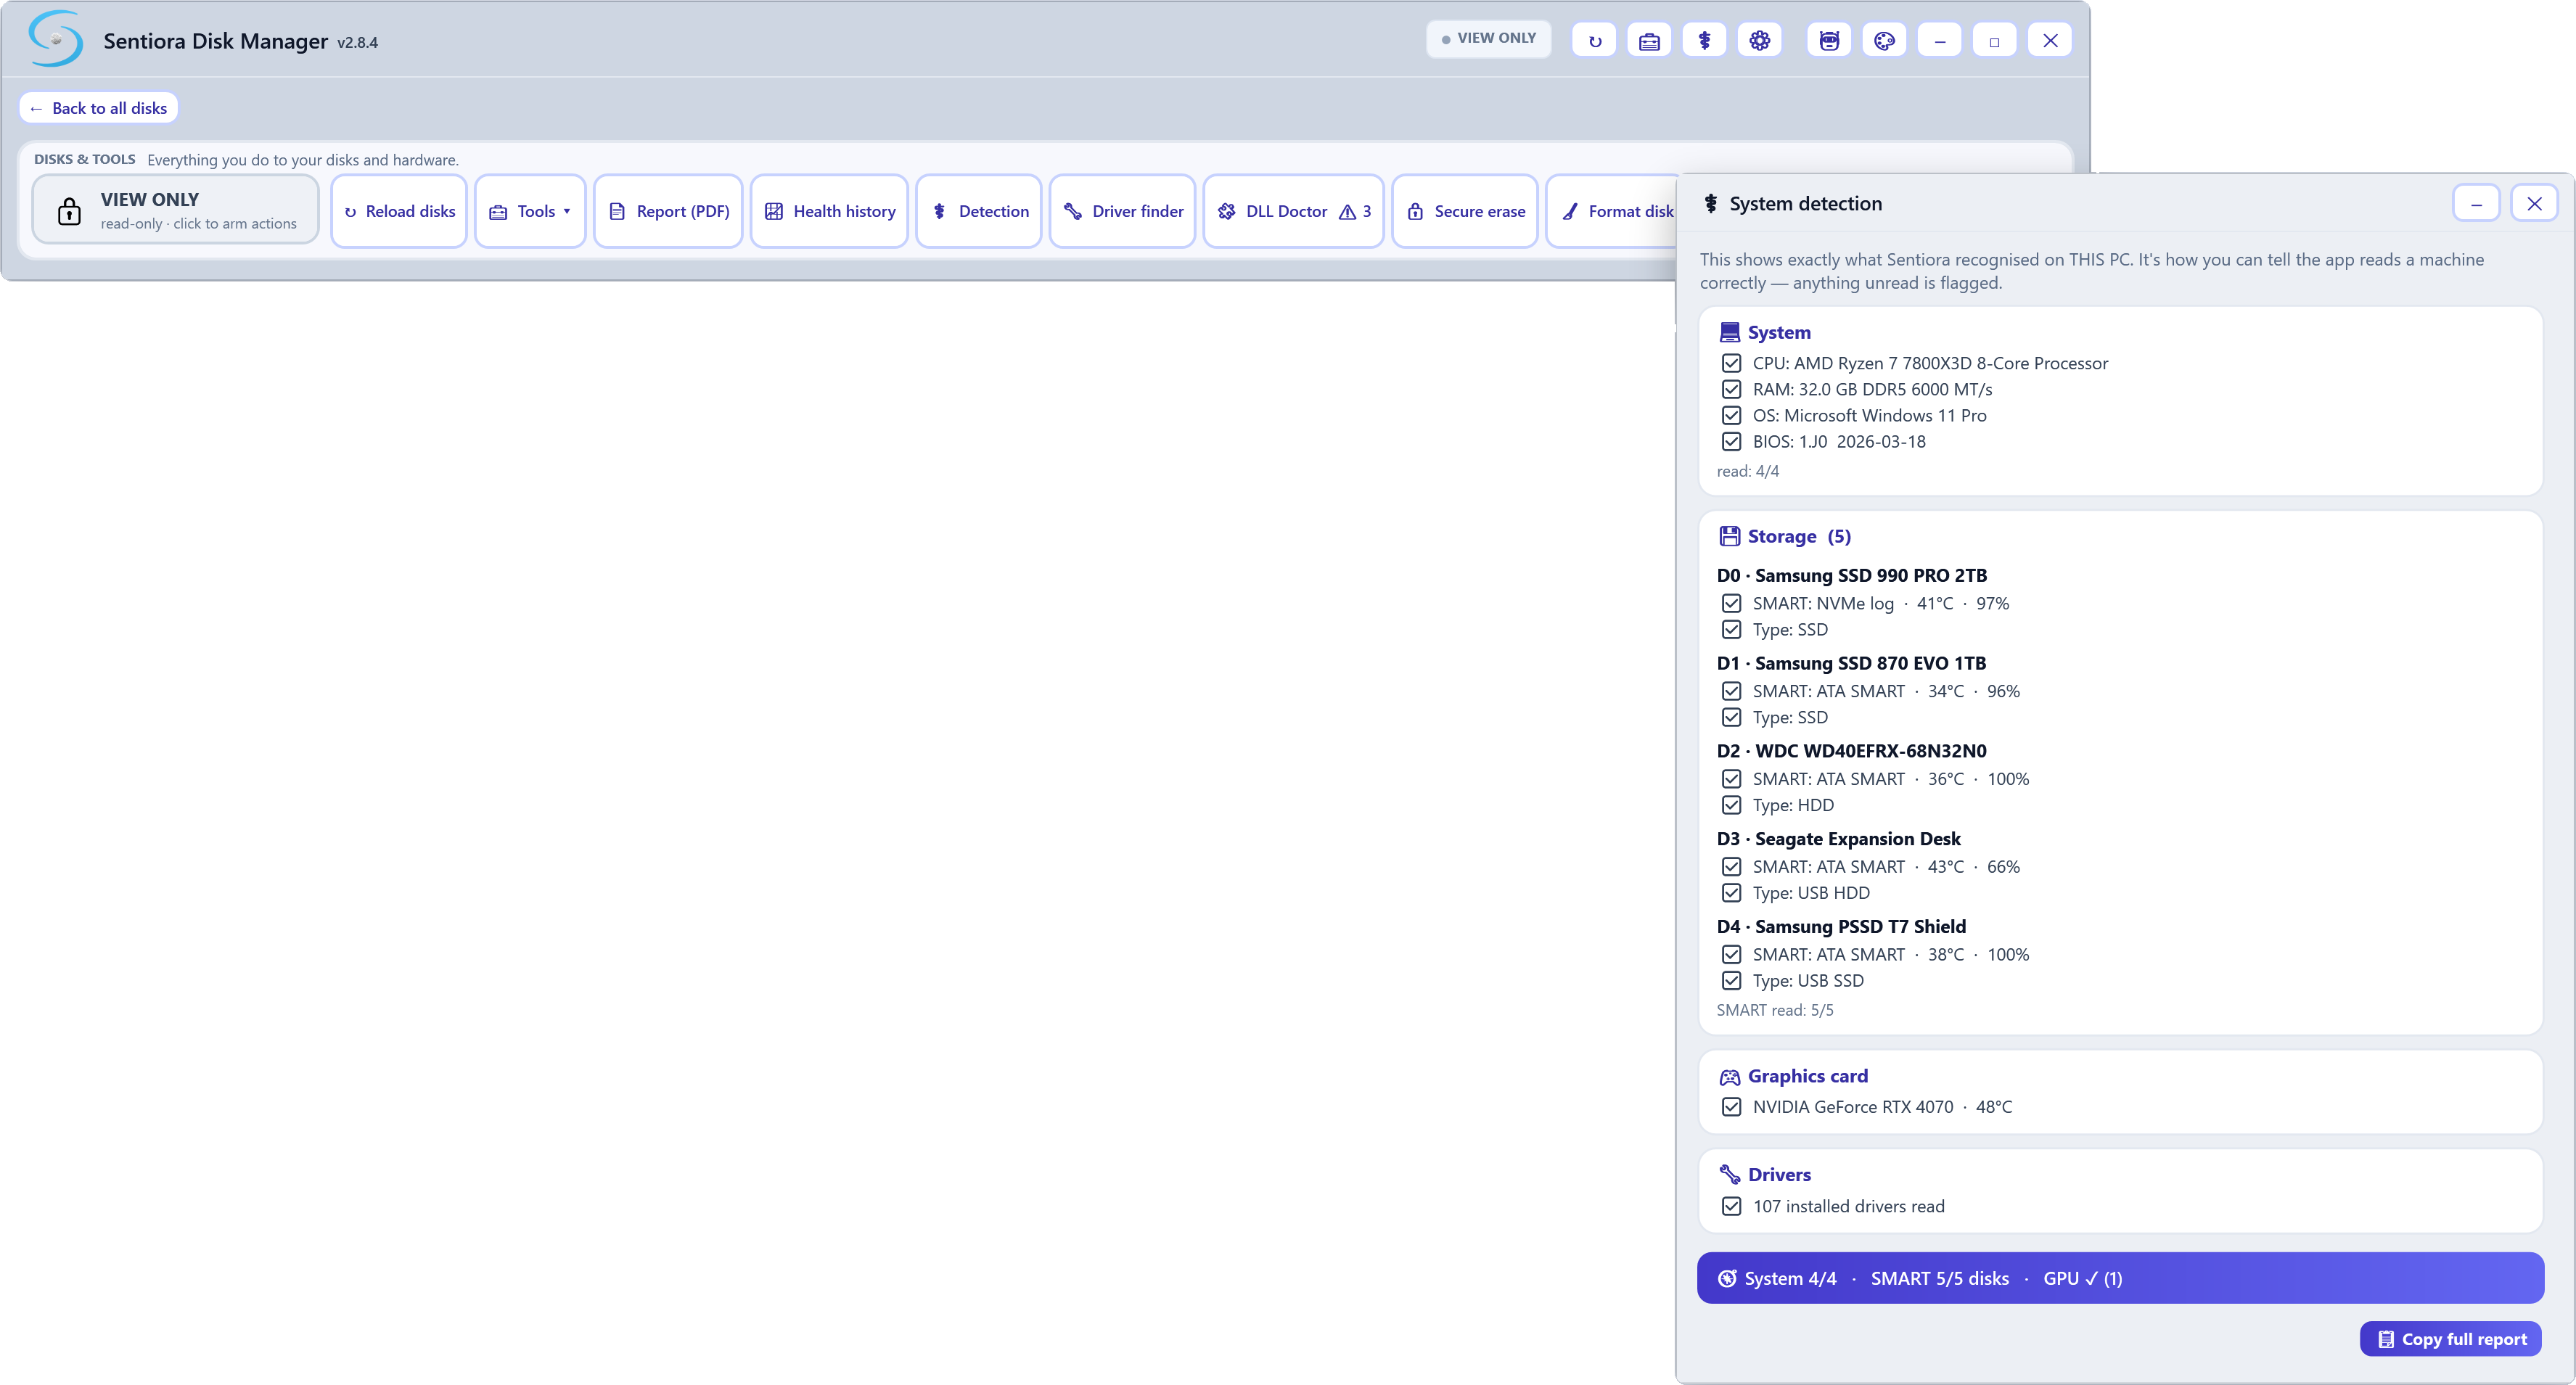2576x1385 pixels.
Task: Open Driver finder
Action: [x=1123, y=211]
